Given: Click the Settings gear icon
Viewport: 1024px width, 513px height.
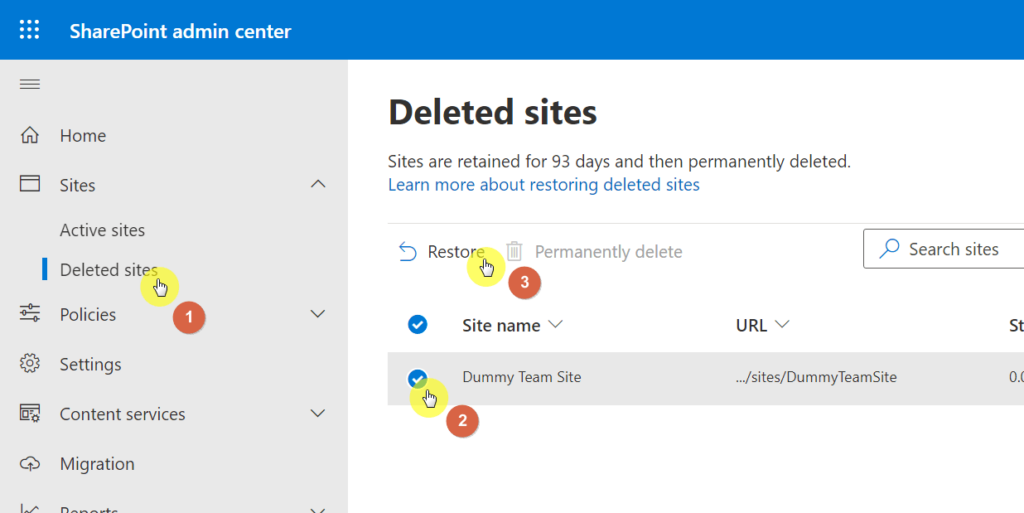Looking at the screenshot, I should point(29,363).
